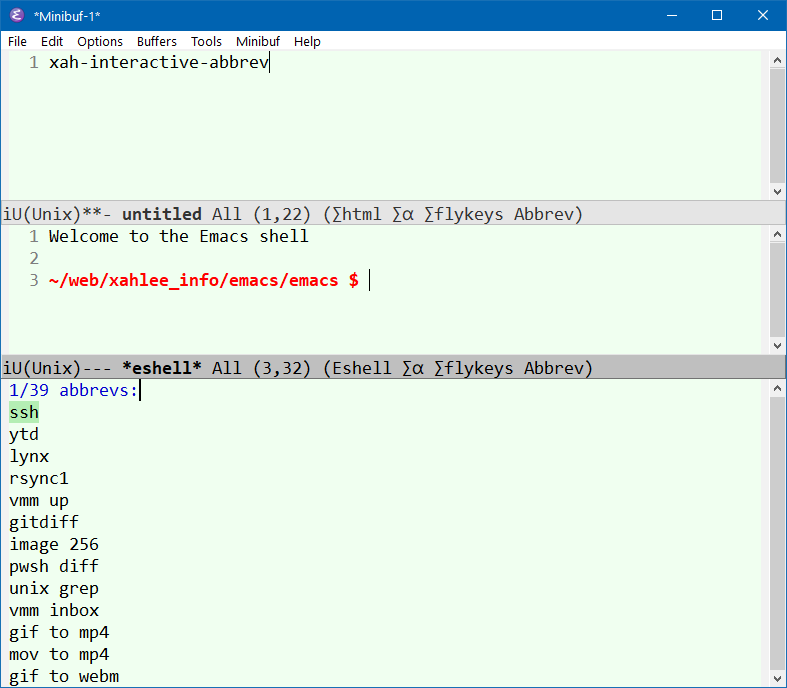
Task: Click scroll up arrow in untitled buffer pane
Action: [x=777, y=60]
